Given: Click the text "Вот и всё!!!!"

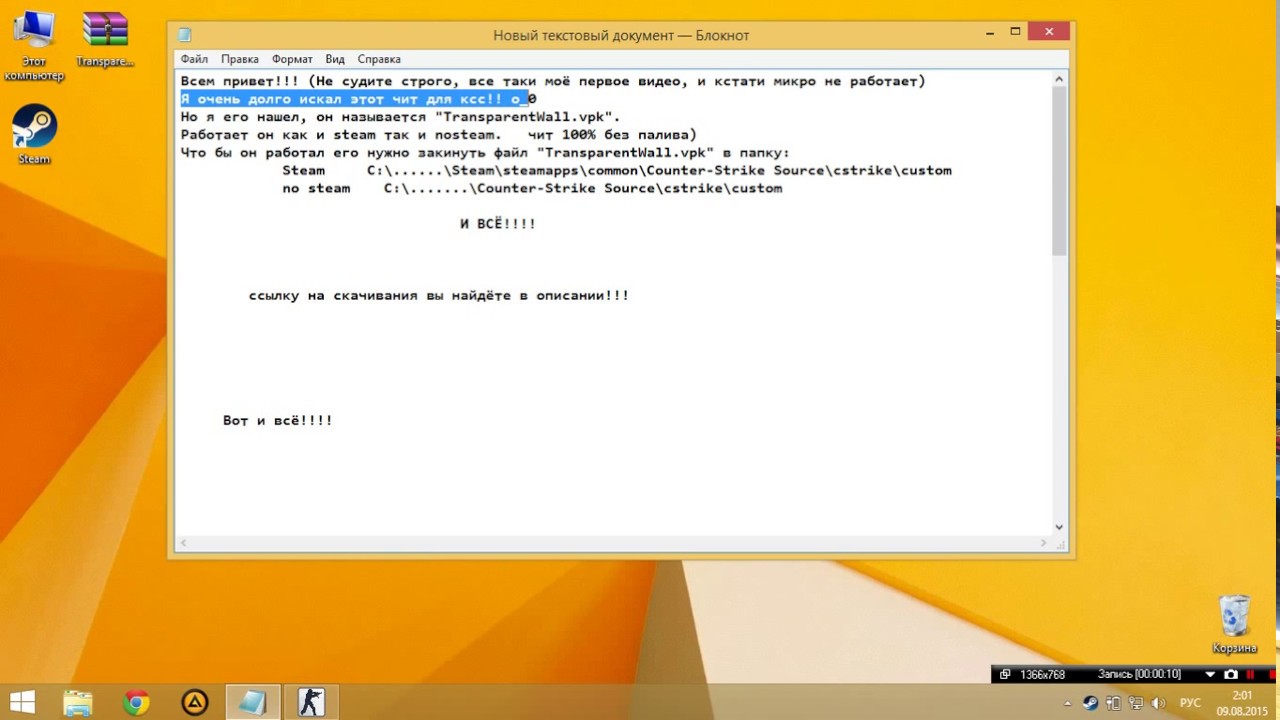Looking at the screenshot, I should point(278,421).
